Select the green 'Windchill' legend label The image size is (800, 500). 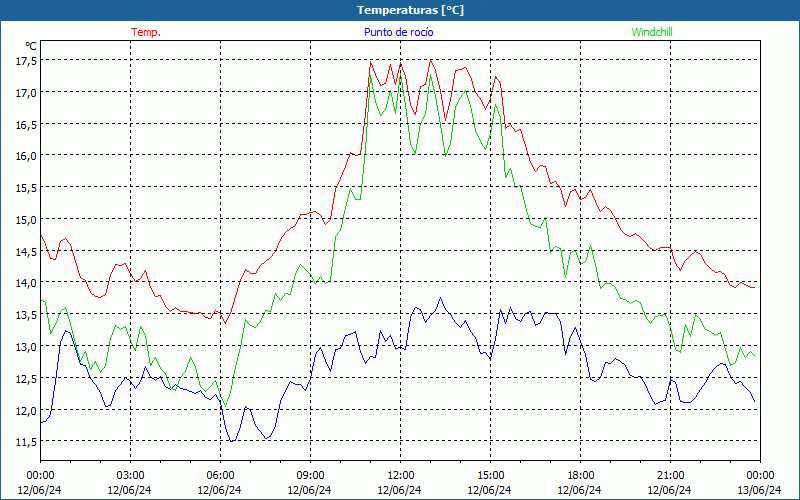[x=652, y=32]
